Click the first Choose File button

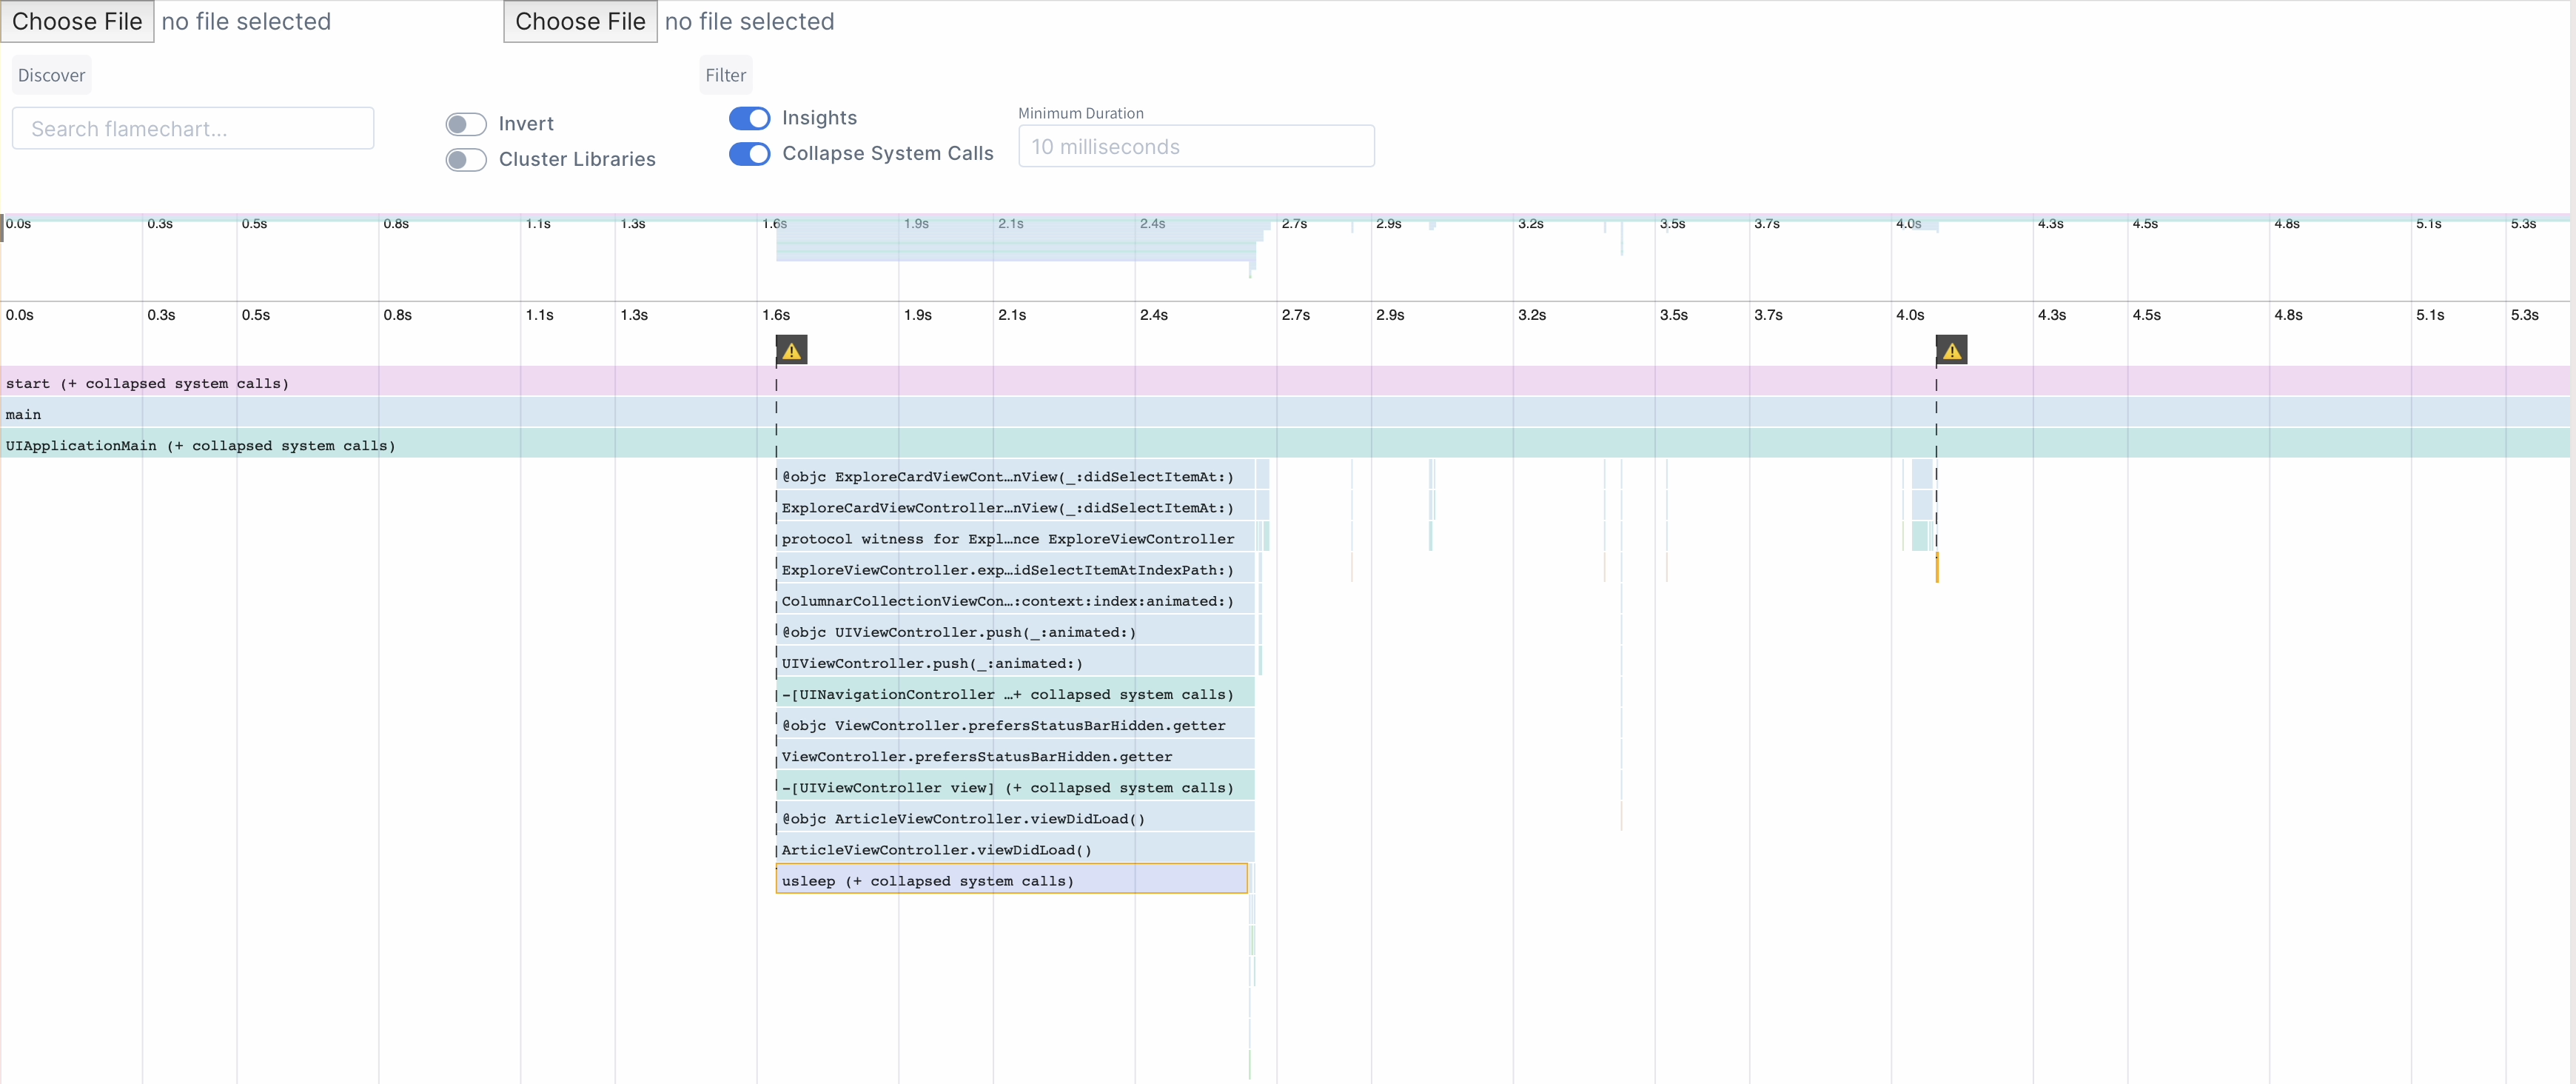(77, 21)
